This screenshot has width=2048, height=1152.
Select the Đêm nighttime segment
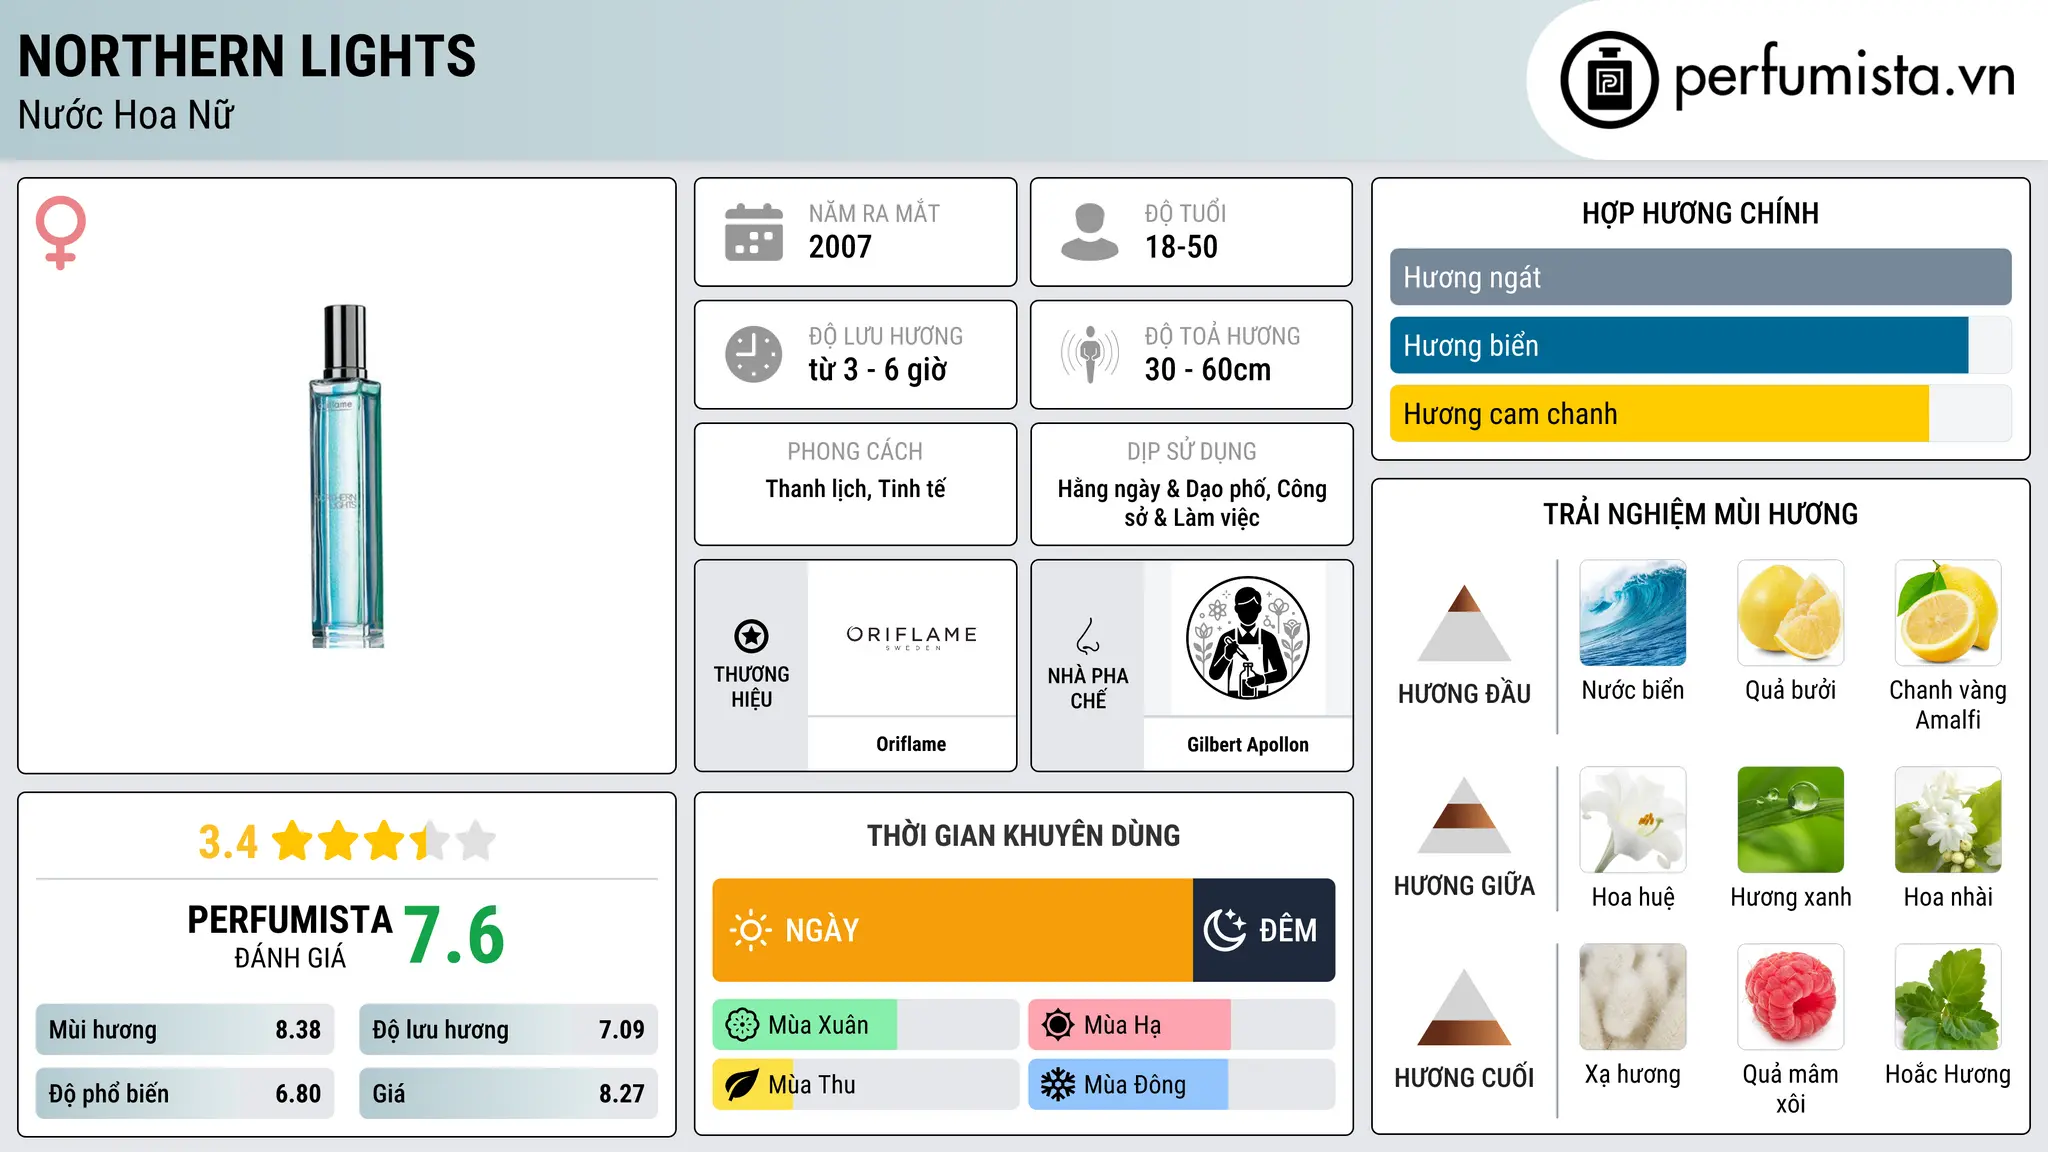point(1264,930)
